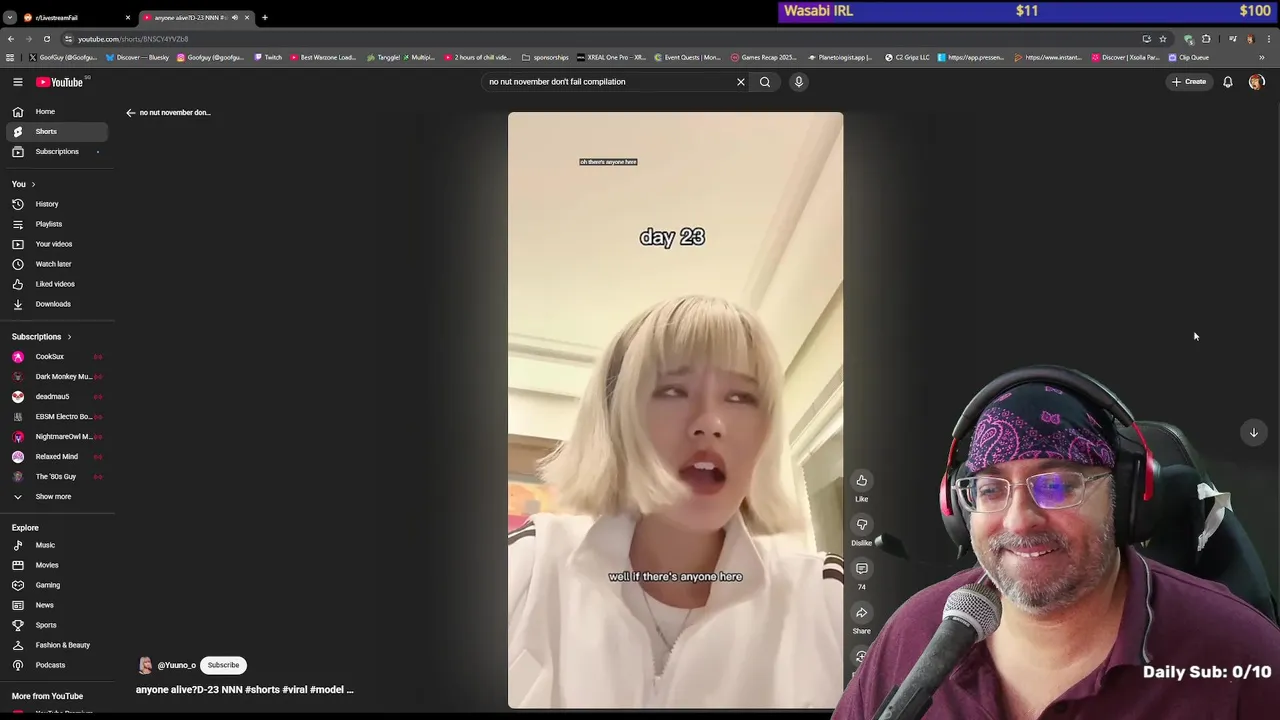Open the Chrome three-dot menu
This screenshot has width=1280, height=720.
[1269, 39]
